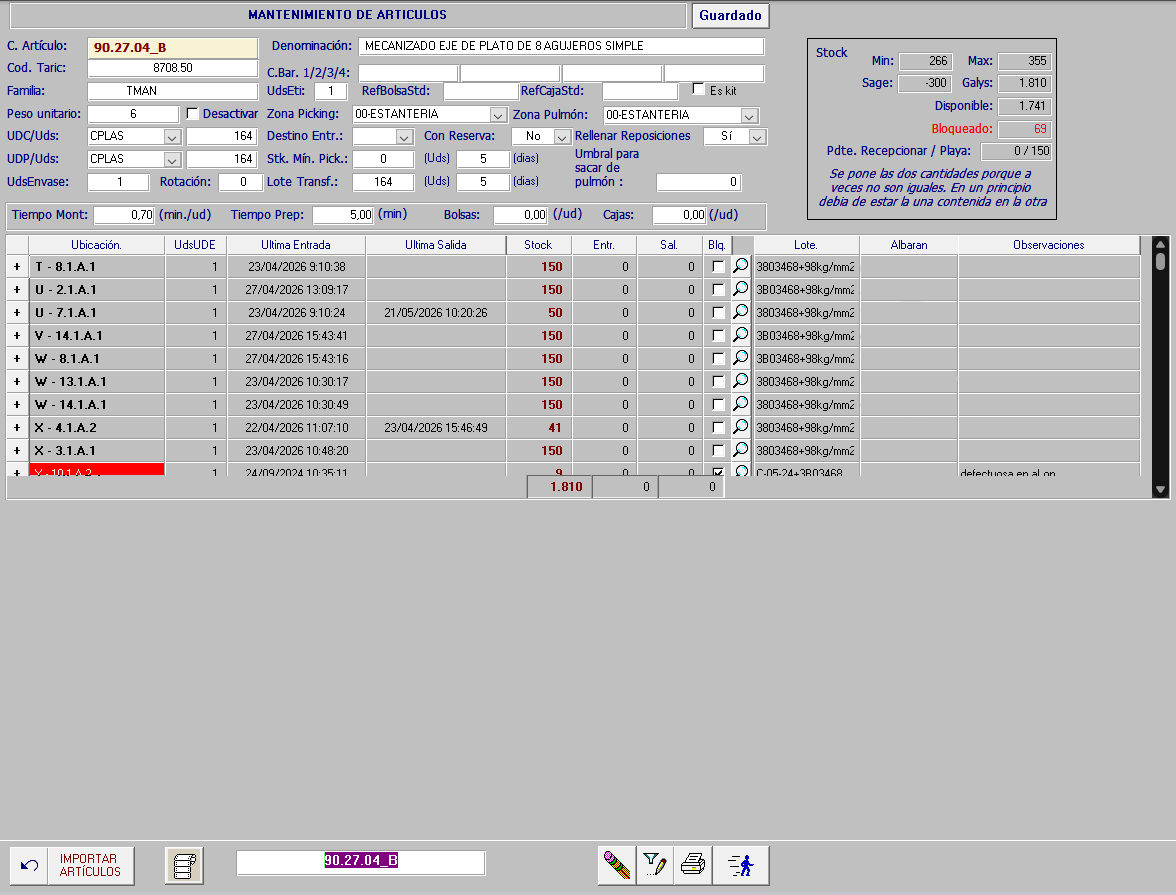Image resolution: width=1176 pixels, height=895 pixels.
Task: Open magnifier for row T - 8.1.A.1
Action: click(x=741, y=266)
